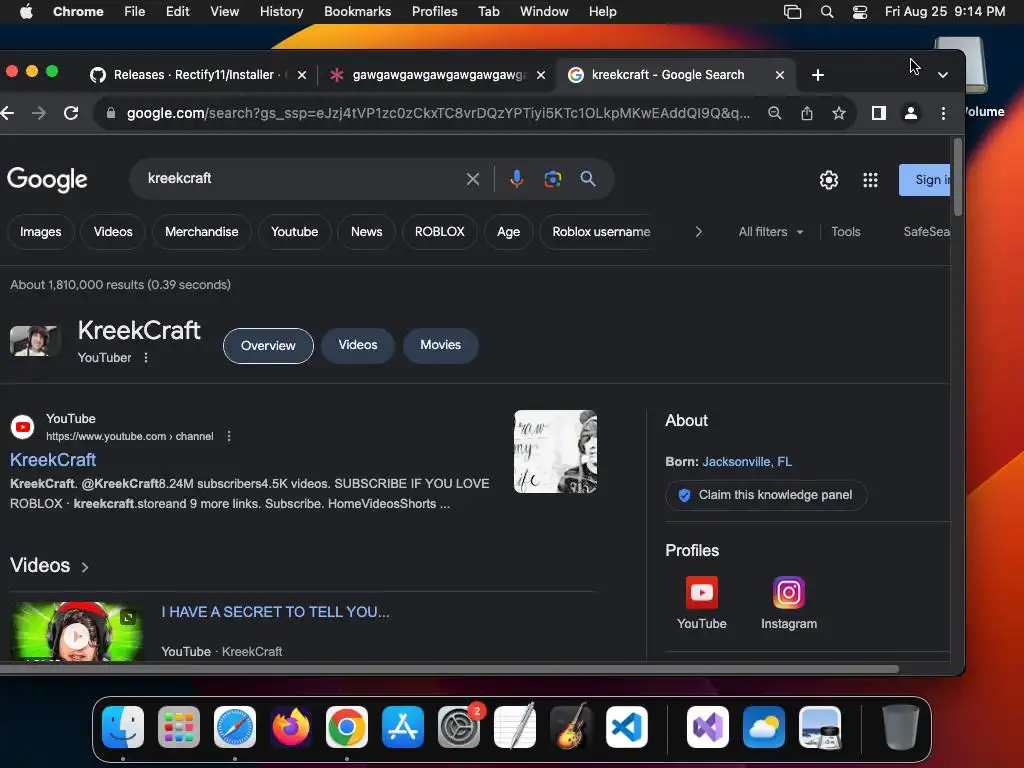Bookmark this tab with star icon
The image size is (1024, 768).
point(839,113)
